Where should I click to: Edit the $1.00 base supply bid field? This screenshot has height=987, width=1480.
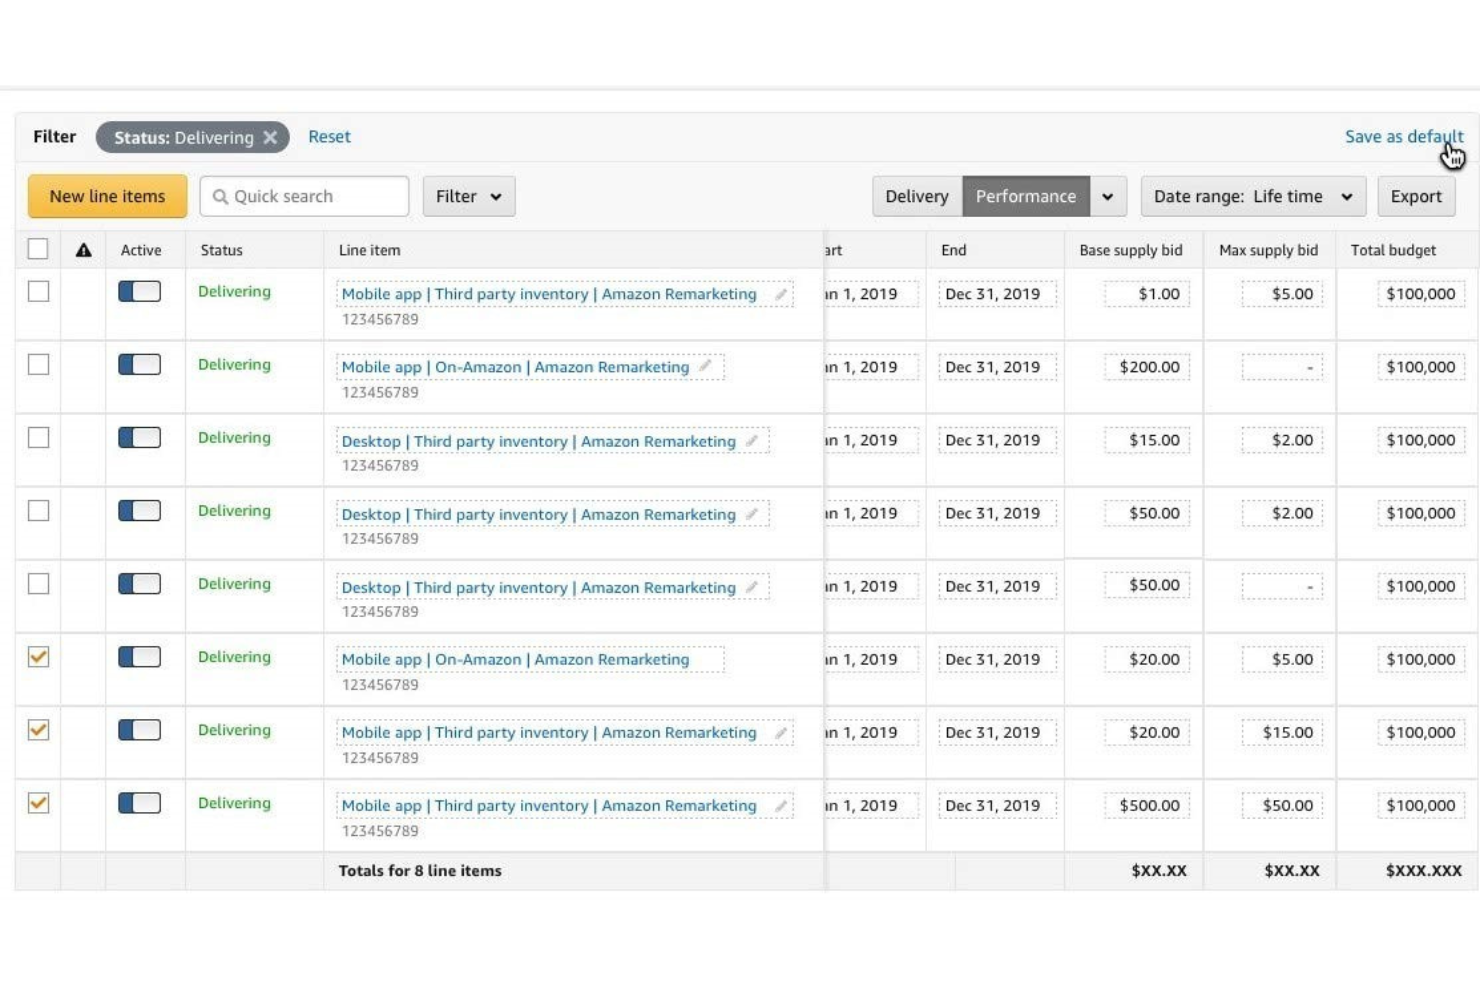coord(1146,294)
